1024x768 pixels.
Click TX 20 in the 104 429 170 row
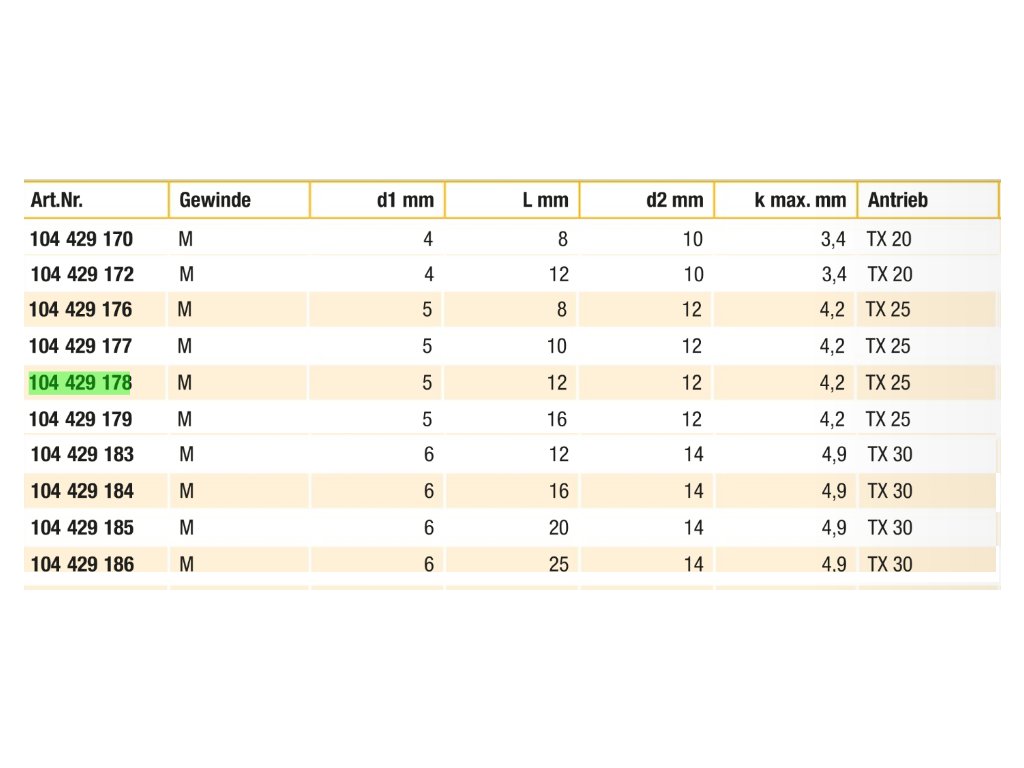pos(889,239)
